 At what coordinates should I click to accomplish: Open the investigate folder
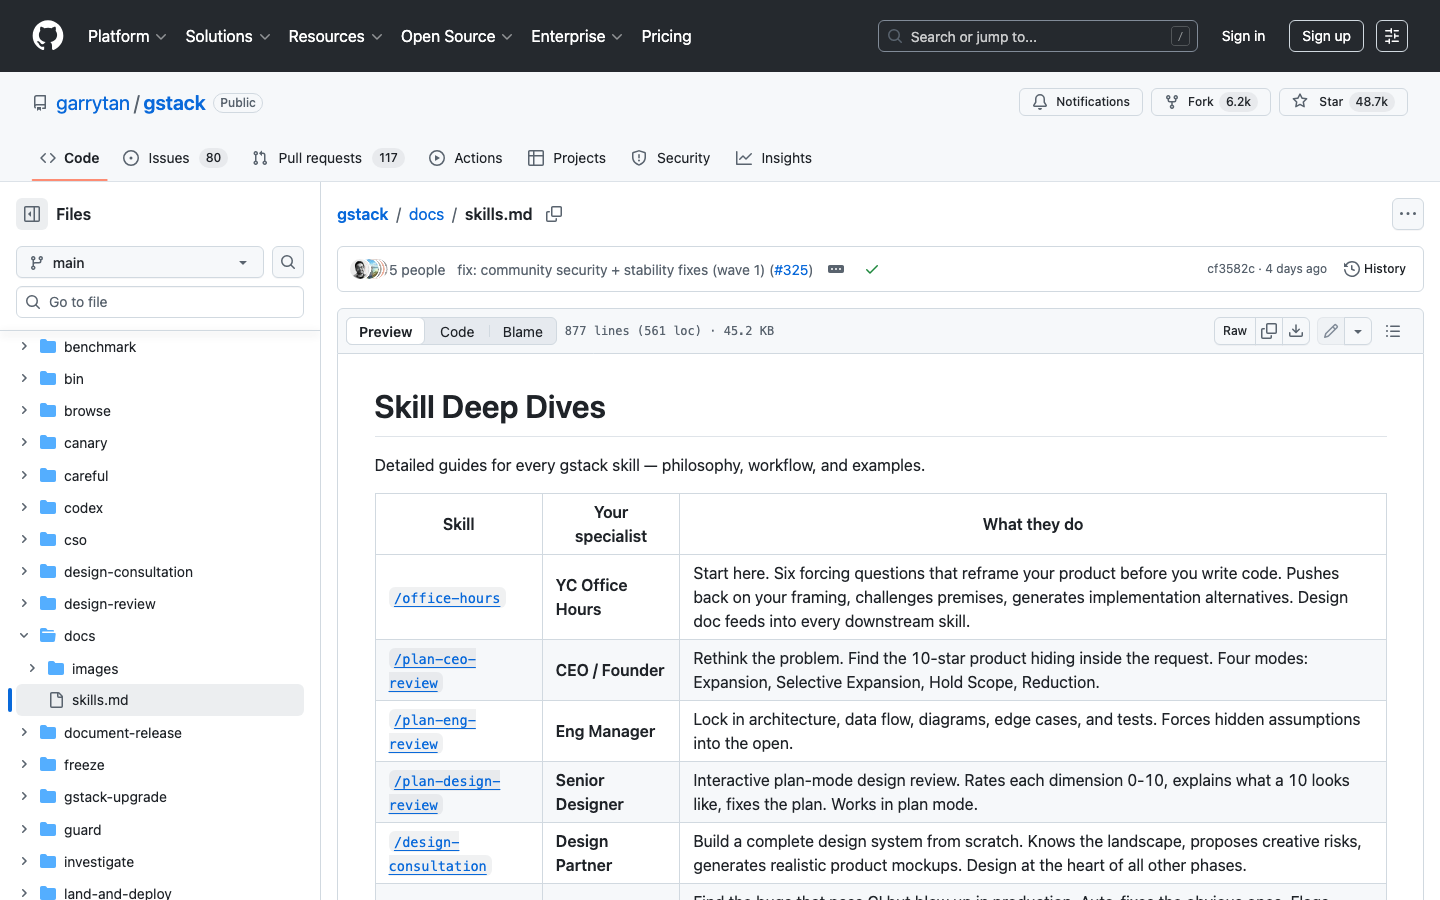pos(99,862)
